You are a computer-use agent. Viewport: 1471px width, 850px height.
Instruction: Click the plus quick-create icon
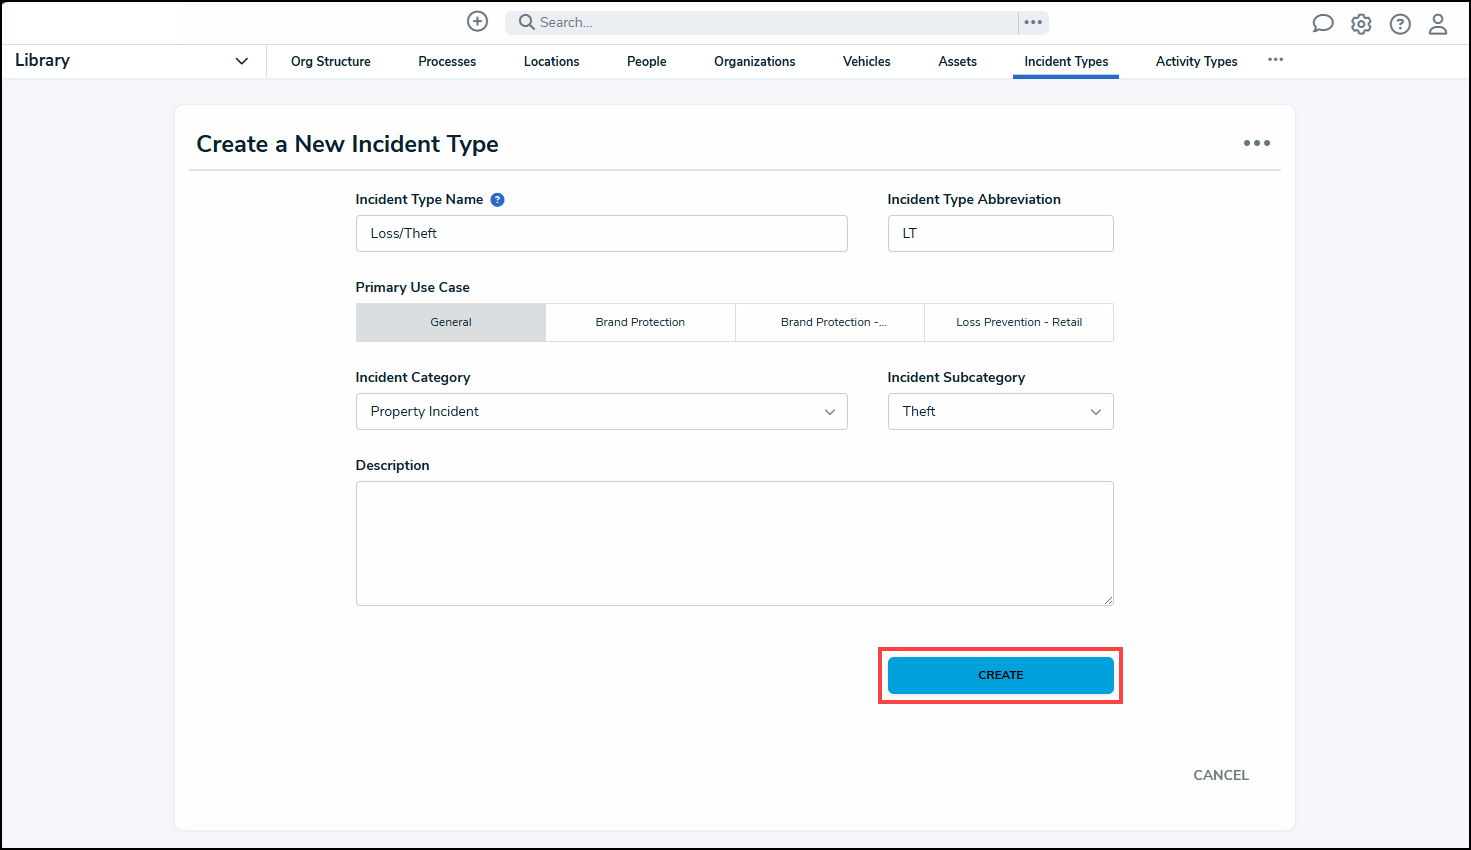click(477, 22)
